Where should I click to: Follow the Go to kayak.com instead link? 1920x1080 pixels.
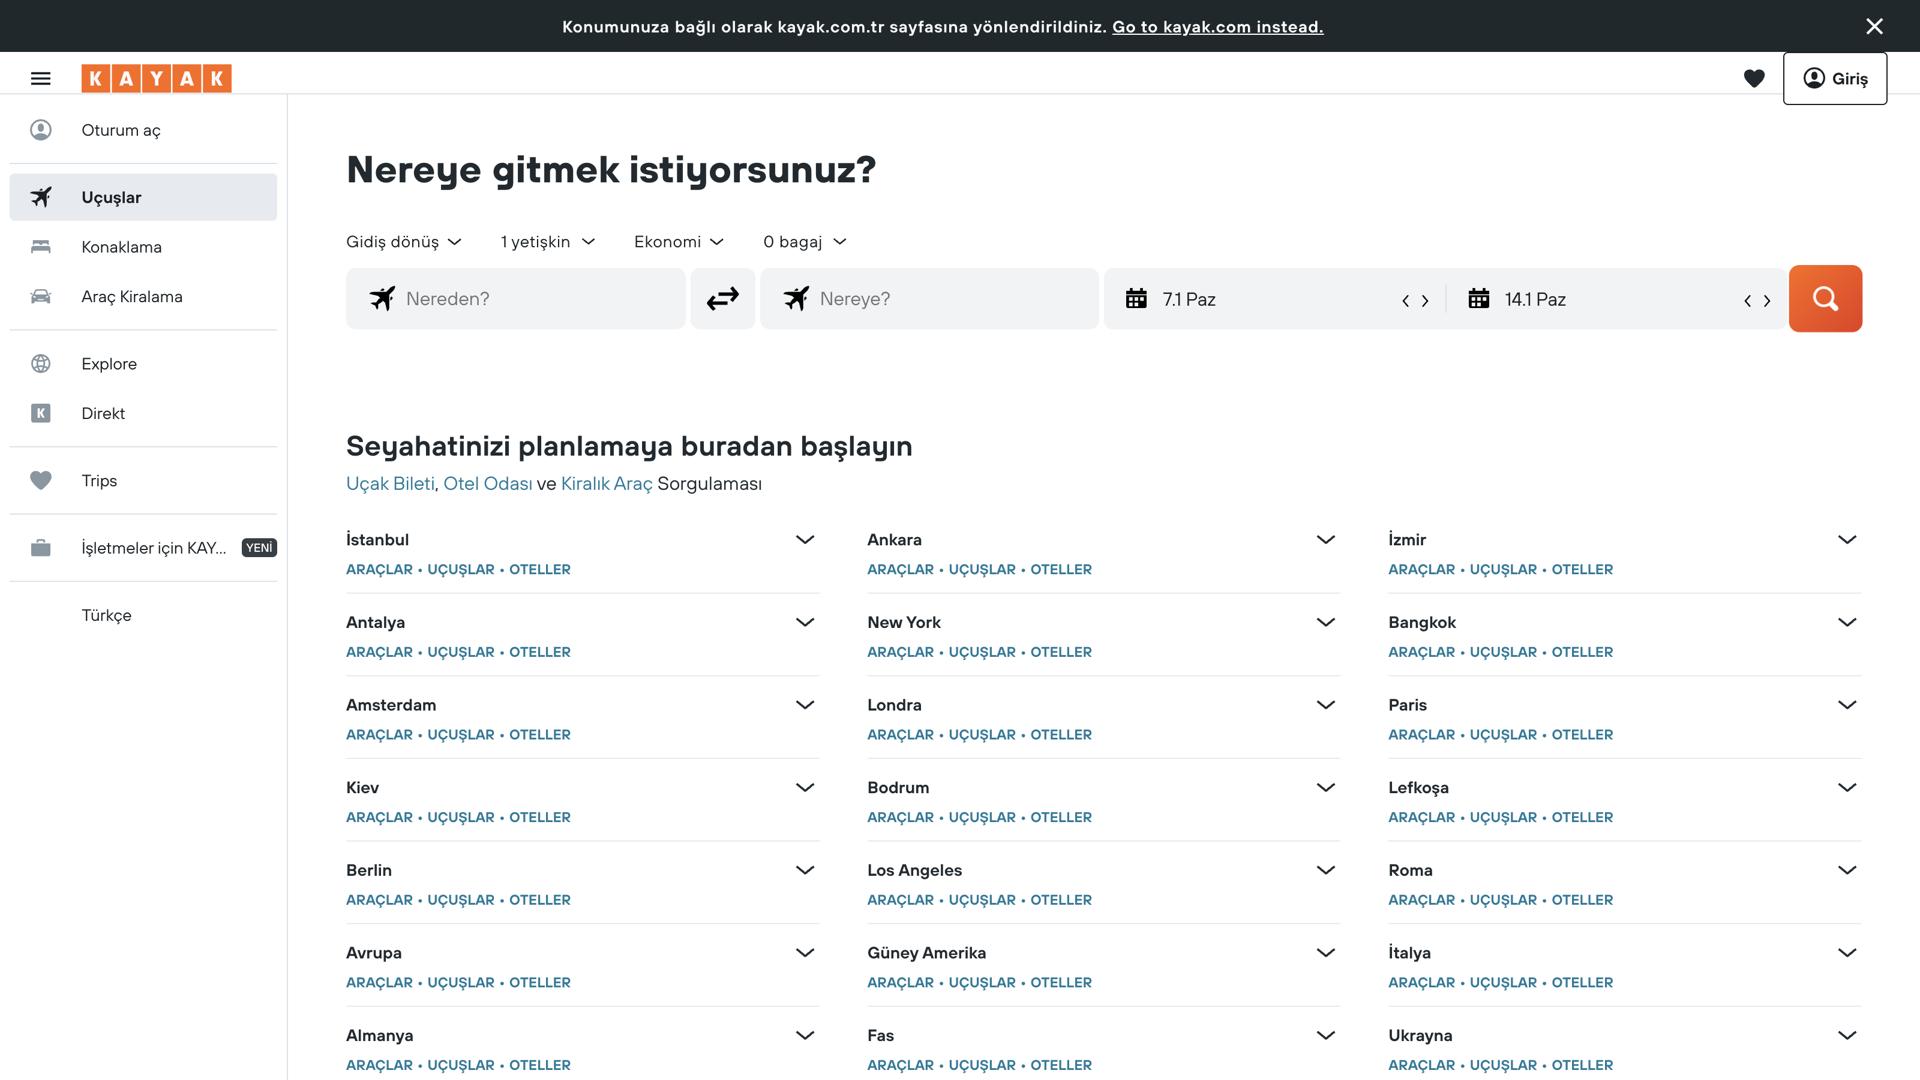(1217, 27)
